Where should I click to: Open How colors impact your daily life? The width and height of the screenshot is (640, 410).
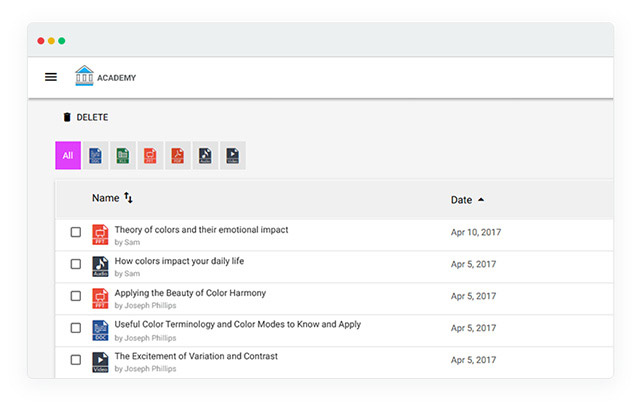point(179,261)
